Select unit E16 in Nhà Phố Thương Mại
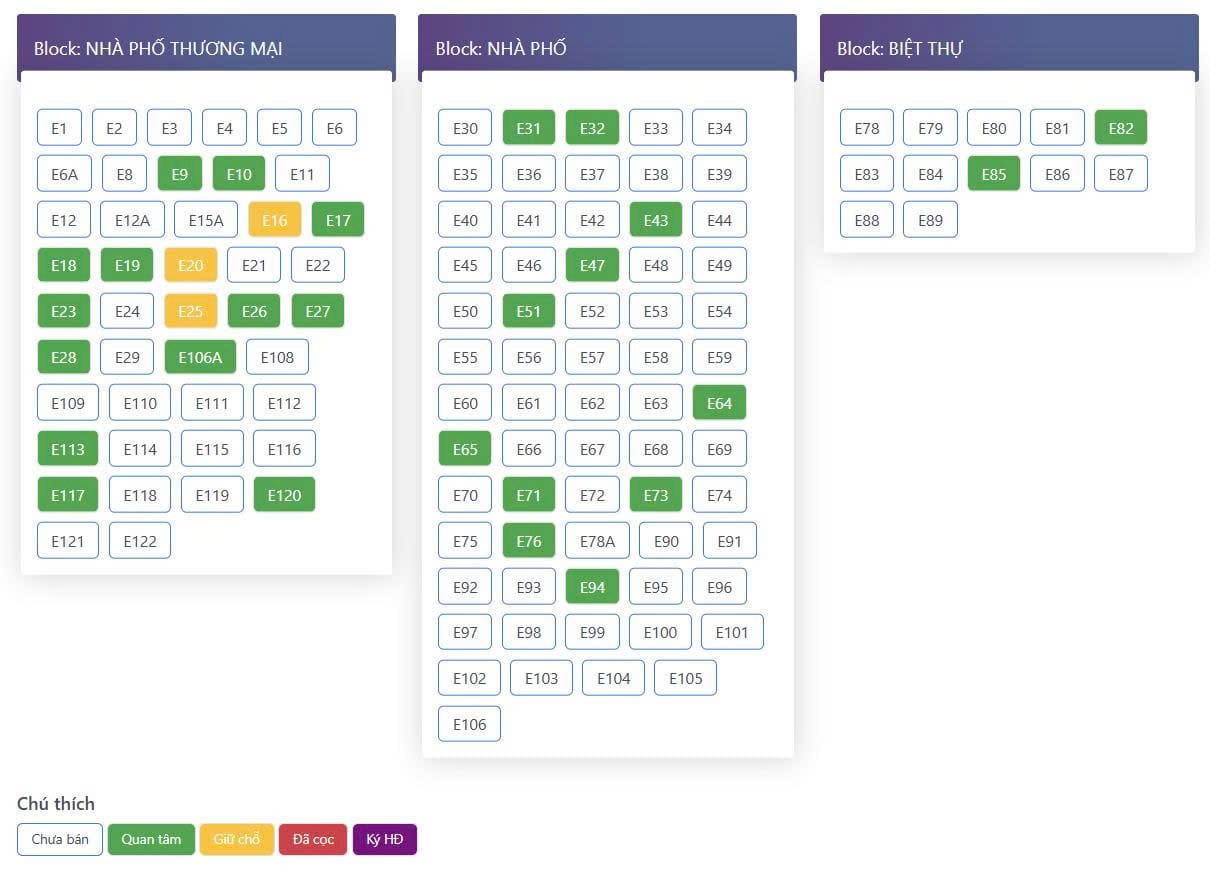 [x=274, y=220]
